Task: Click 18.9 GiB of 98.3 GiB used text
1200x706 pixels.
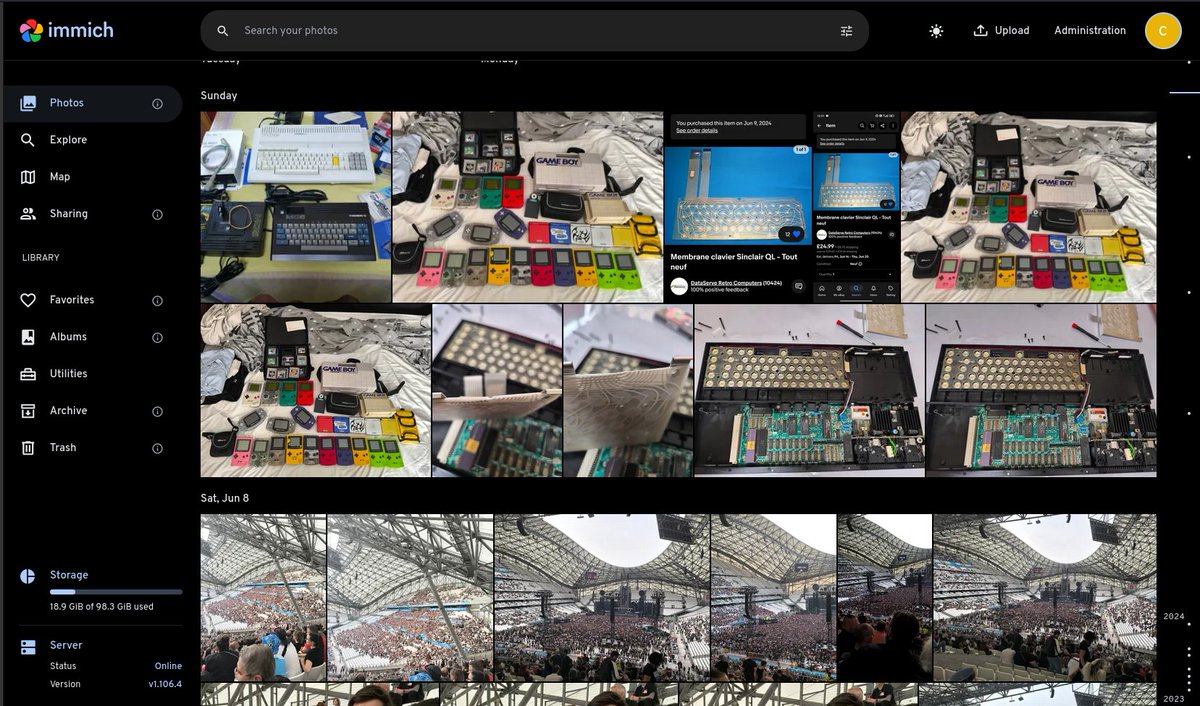Action: pos(102,607)
